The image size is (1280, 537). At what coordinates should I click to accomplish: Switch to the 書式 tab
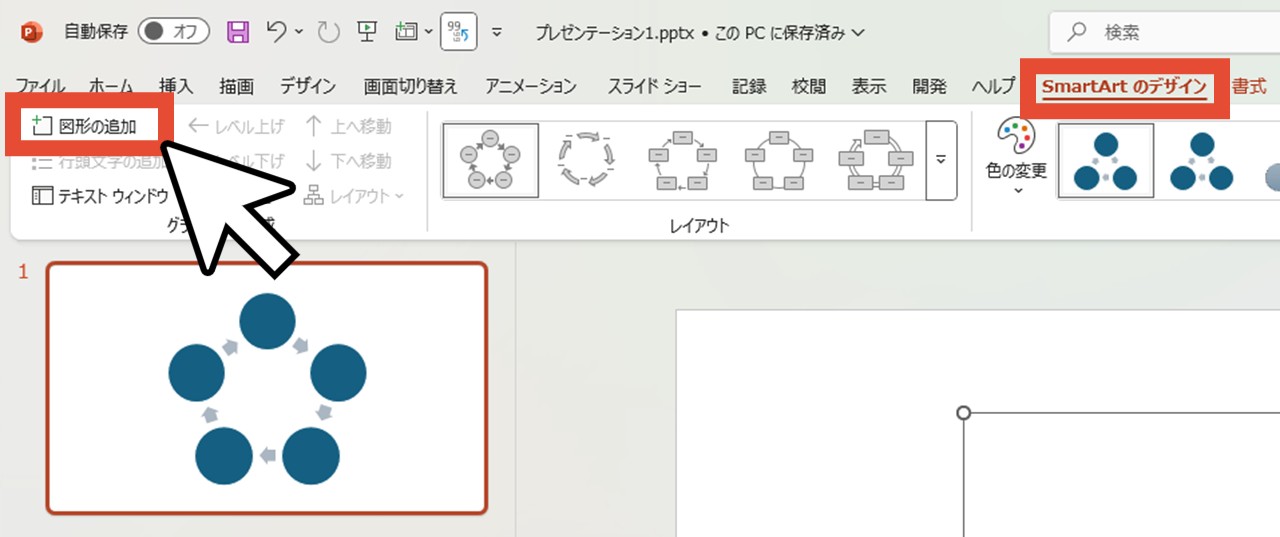1249,87
